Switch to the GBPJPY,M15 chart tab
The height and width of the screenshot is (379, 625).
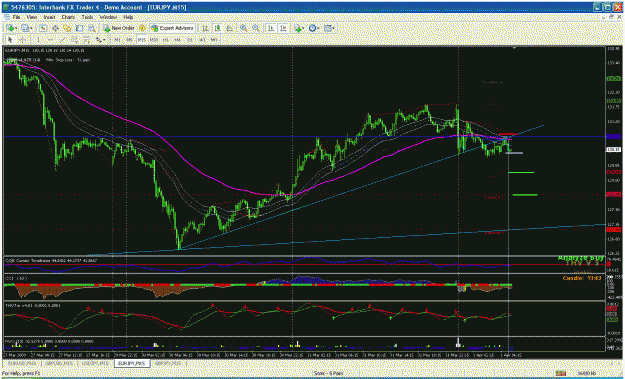(169, 363)
